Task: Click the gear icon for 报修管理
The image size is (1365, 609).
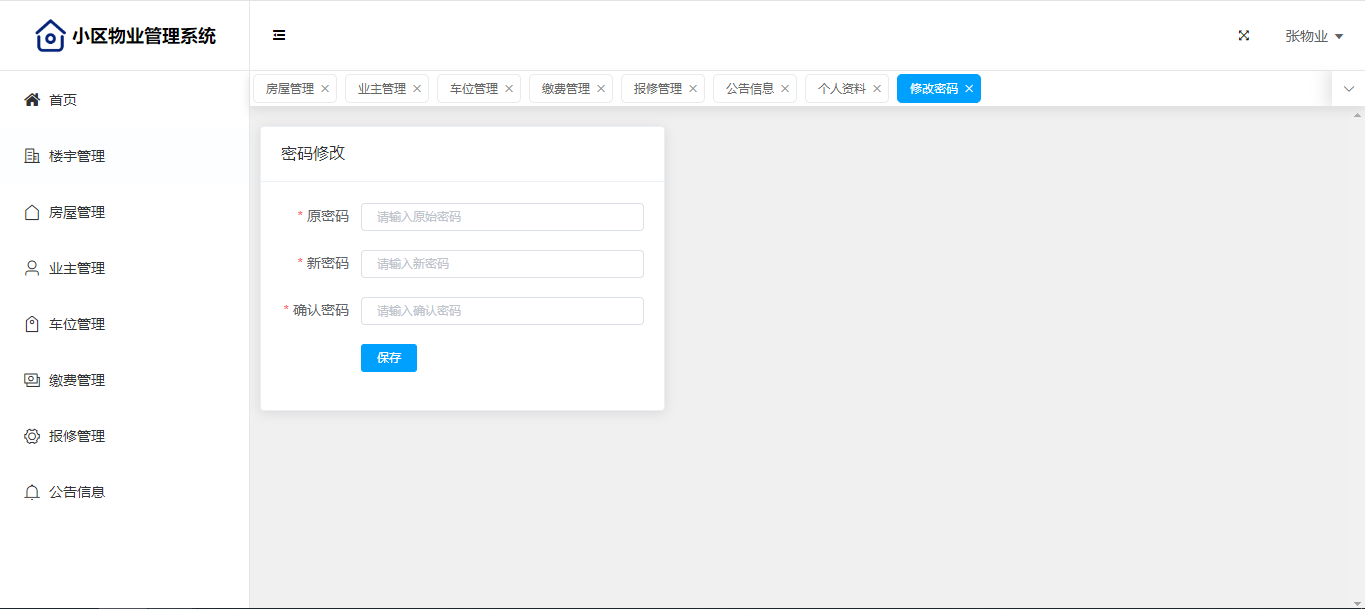Action: coord(32,436)
